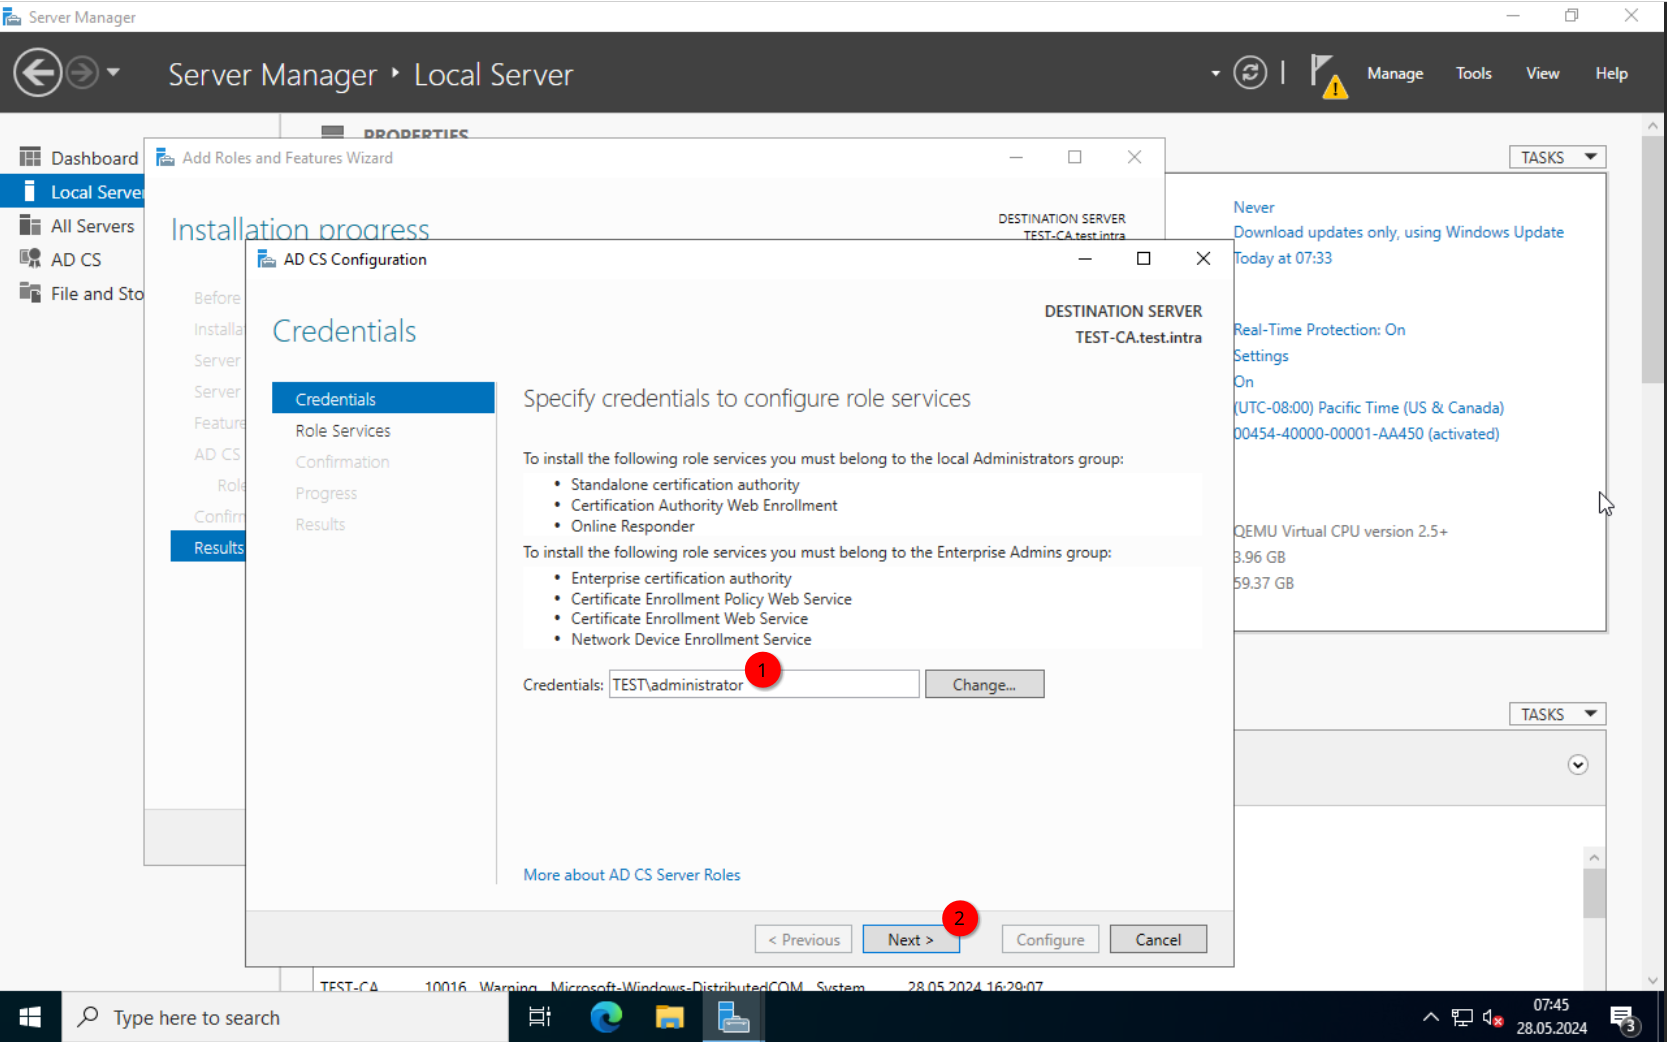Click the Credentials input field showing TEST\administrator
Viewport: 1667px width, 1042px height.
(764, 685)
